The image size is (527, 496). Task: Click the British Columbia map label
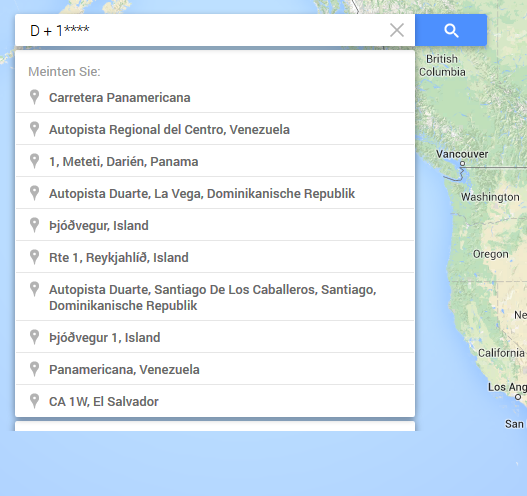[x=442, y=66]
